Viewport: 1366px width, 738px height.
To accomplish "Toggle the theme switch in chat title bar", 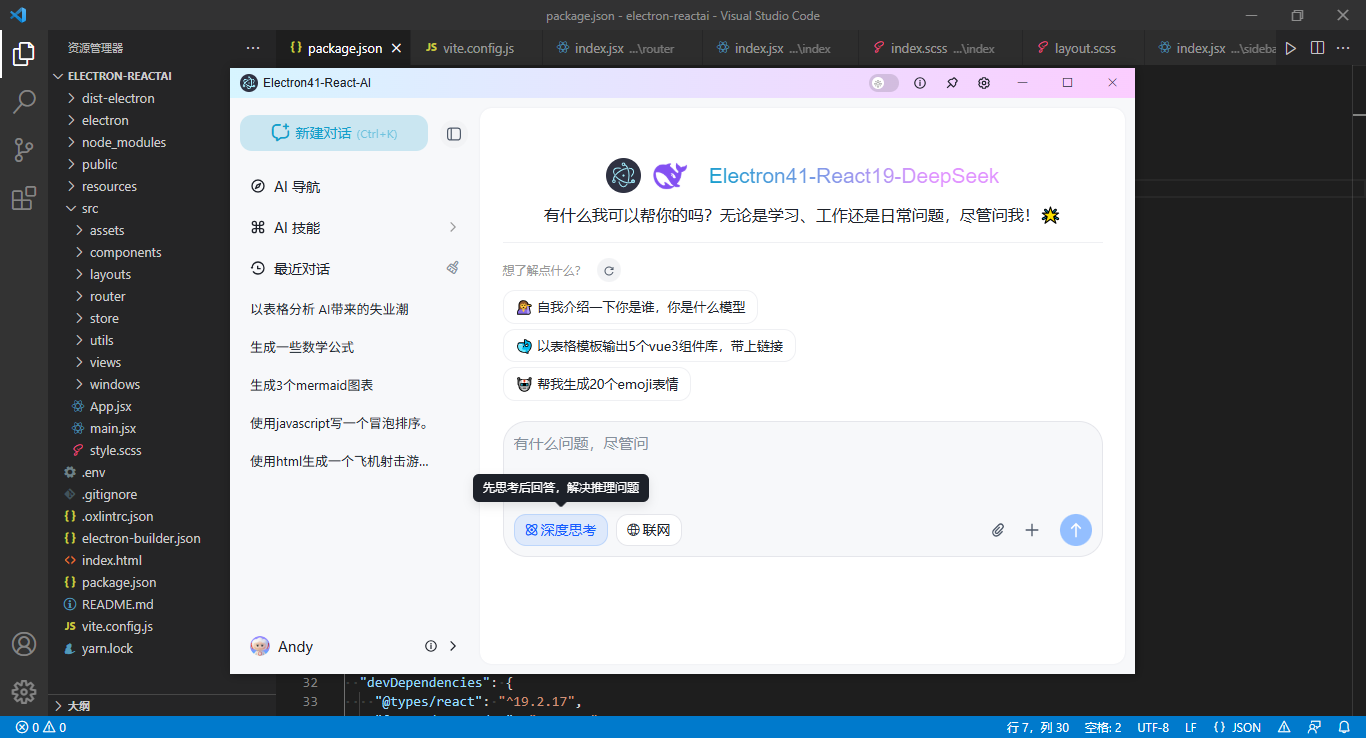I will (x=884, y=83).
